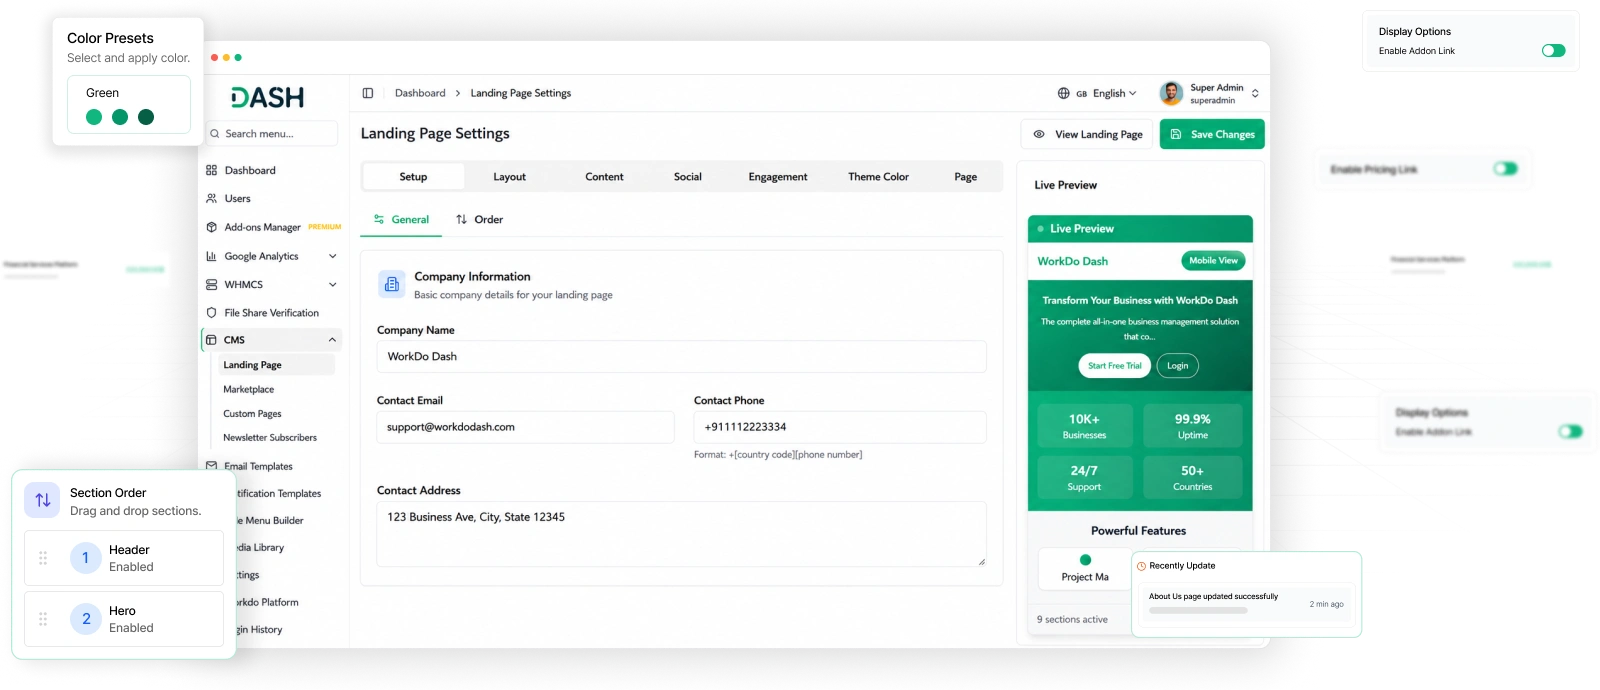This screenshot has height=690, width=1600.
Task: Click the 99.9% Uptime stat card
Action: coord(1192,426)
